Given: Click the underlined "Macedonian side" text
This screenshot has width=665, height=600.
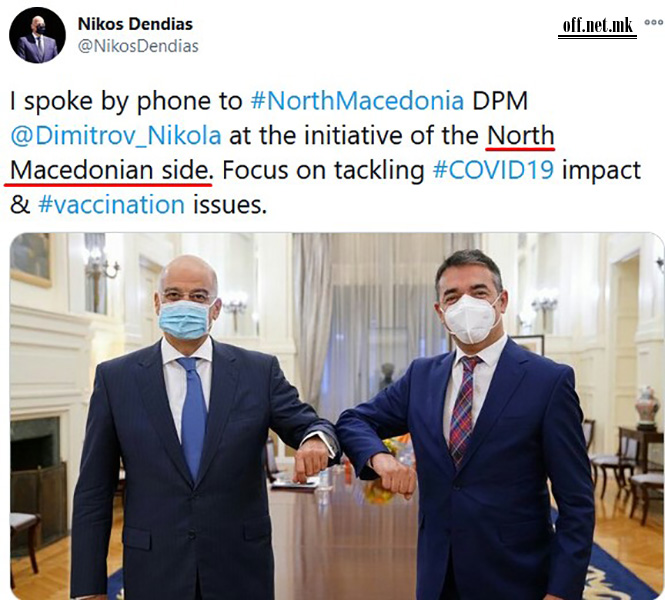Looking at the screenshot, I should tap(109, 171).
